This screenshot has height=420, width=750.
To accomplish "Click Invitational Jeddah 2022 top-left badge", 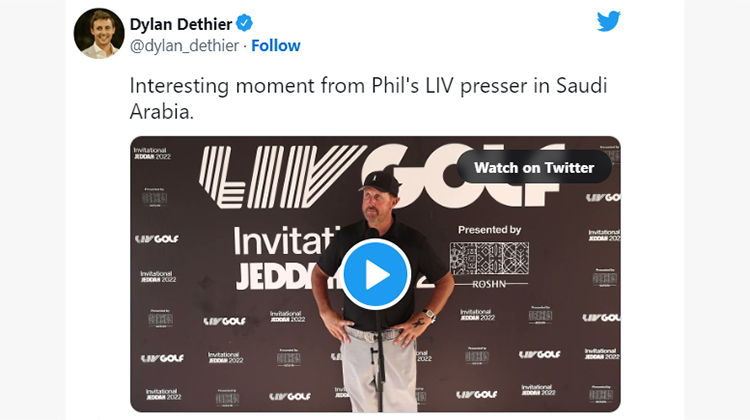I will pyautogui.click(x=152, y=153).
